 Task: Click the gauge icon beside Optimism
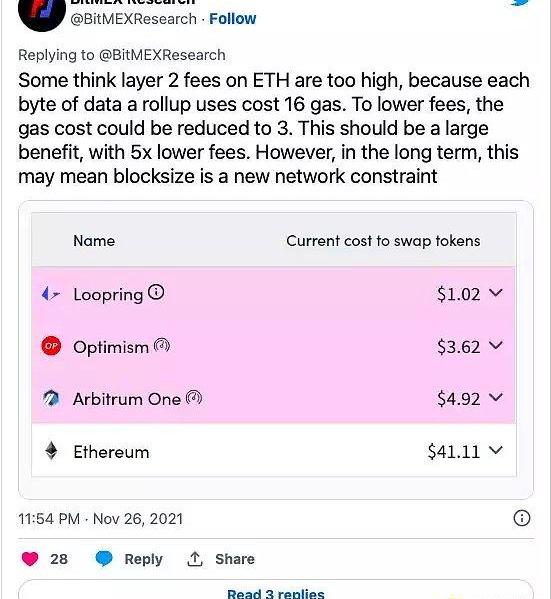tap(162, 345)
